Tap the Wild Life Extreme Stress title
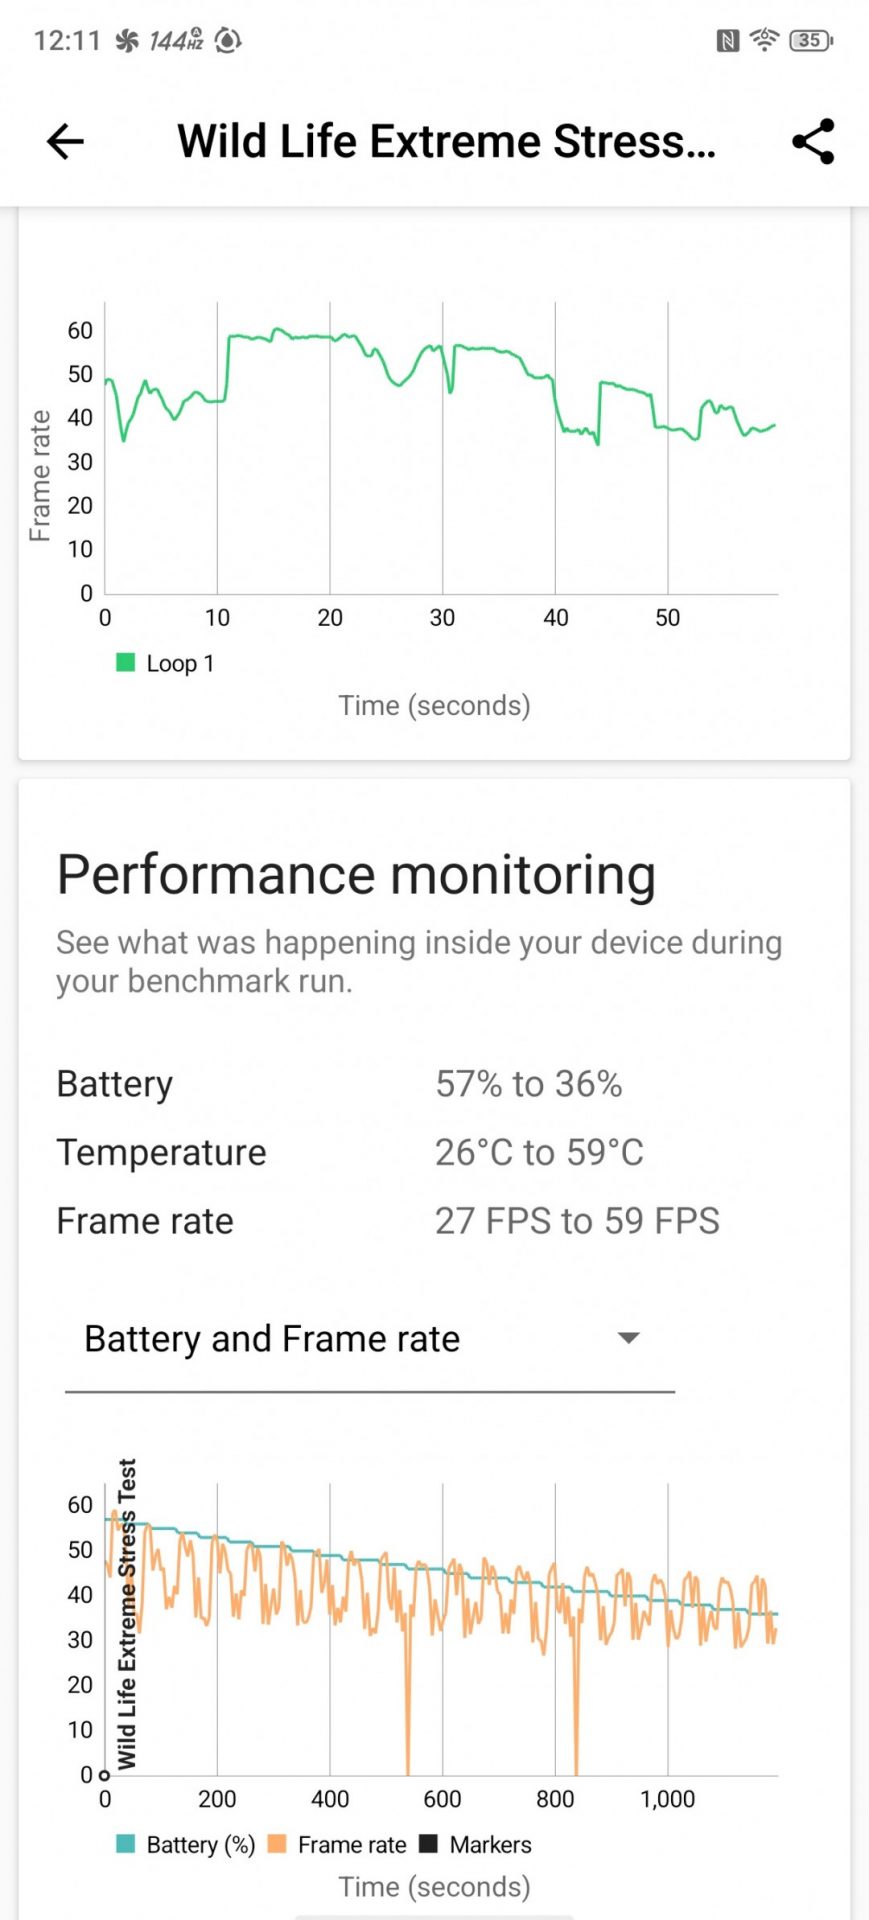The image size is (869, 1920). (446, 141)
